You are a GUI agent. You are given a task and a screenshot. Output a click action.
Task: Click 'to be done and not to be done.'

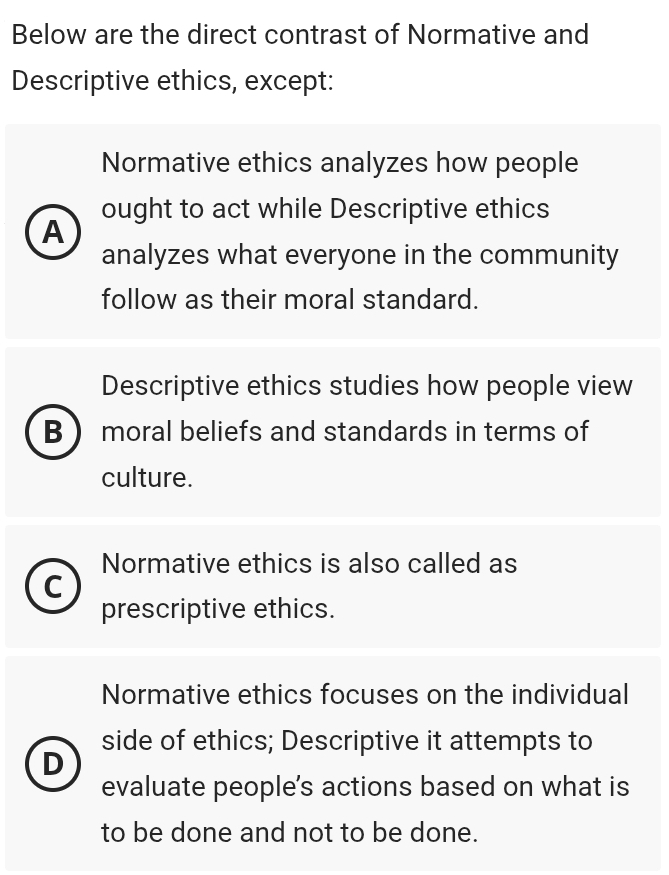pyautogui.click(x=290, y=832)
